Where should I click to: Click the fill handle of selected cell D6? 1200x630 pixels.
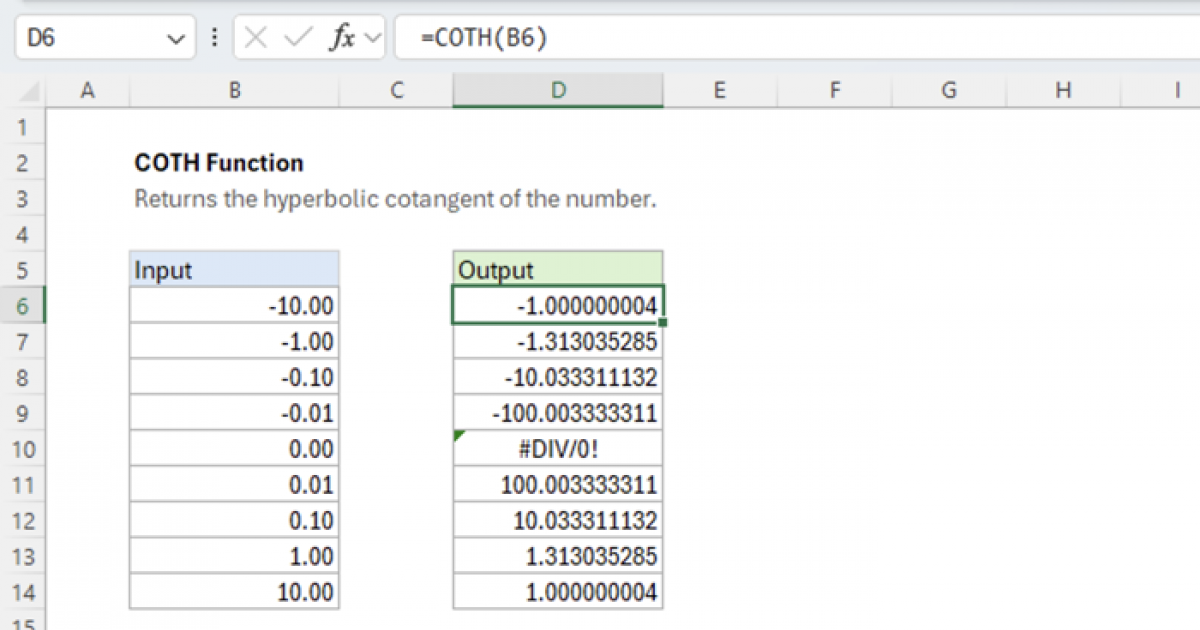click(x=662, y=320)
